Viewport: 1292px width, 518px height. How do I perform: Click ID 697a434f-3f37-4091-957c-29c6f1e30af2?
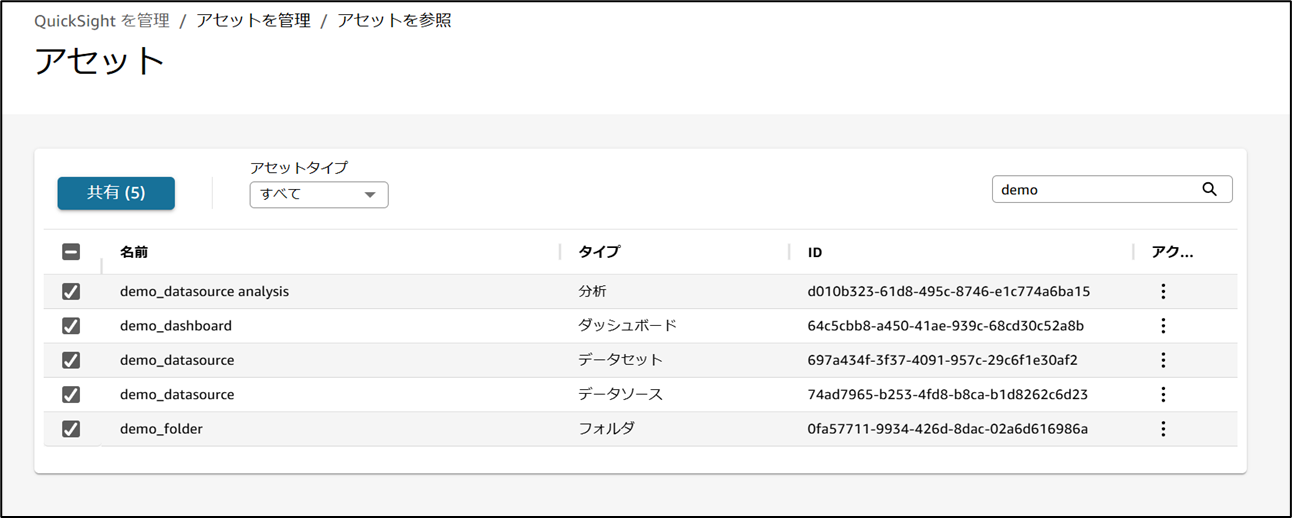(943, 360)
